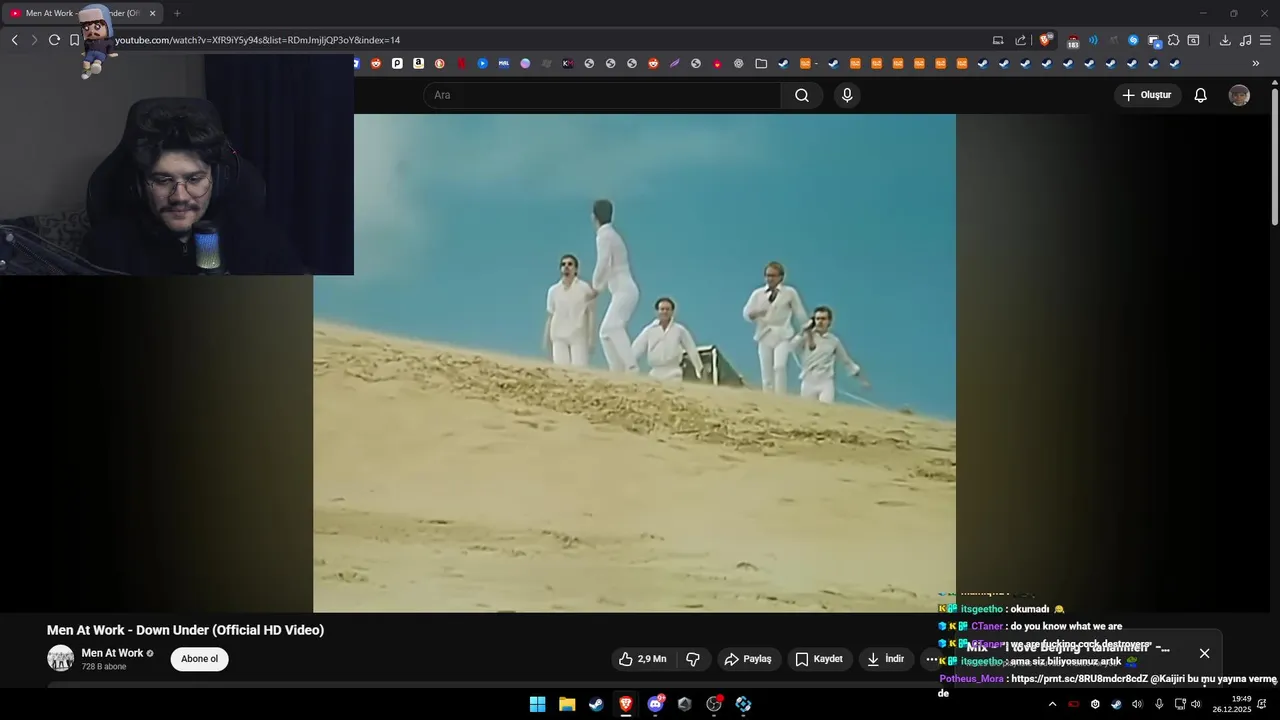Open the Windows notification center icon

click(x=1263, y=704)
